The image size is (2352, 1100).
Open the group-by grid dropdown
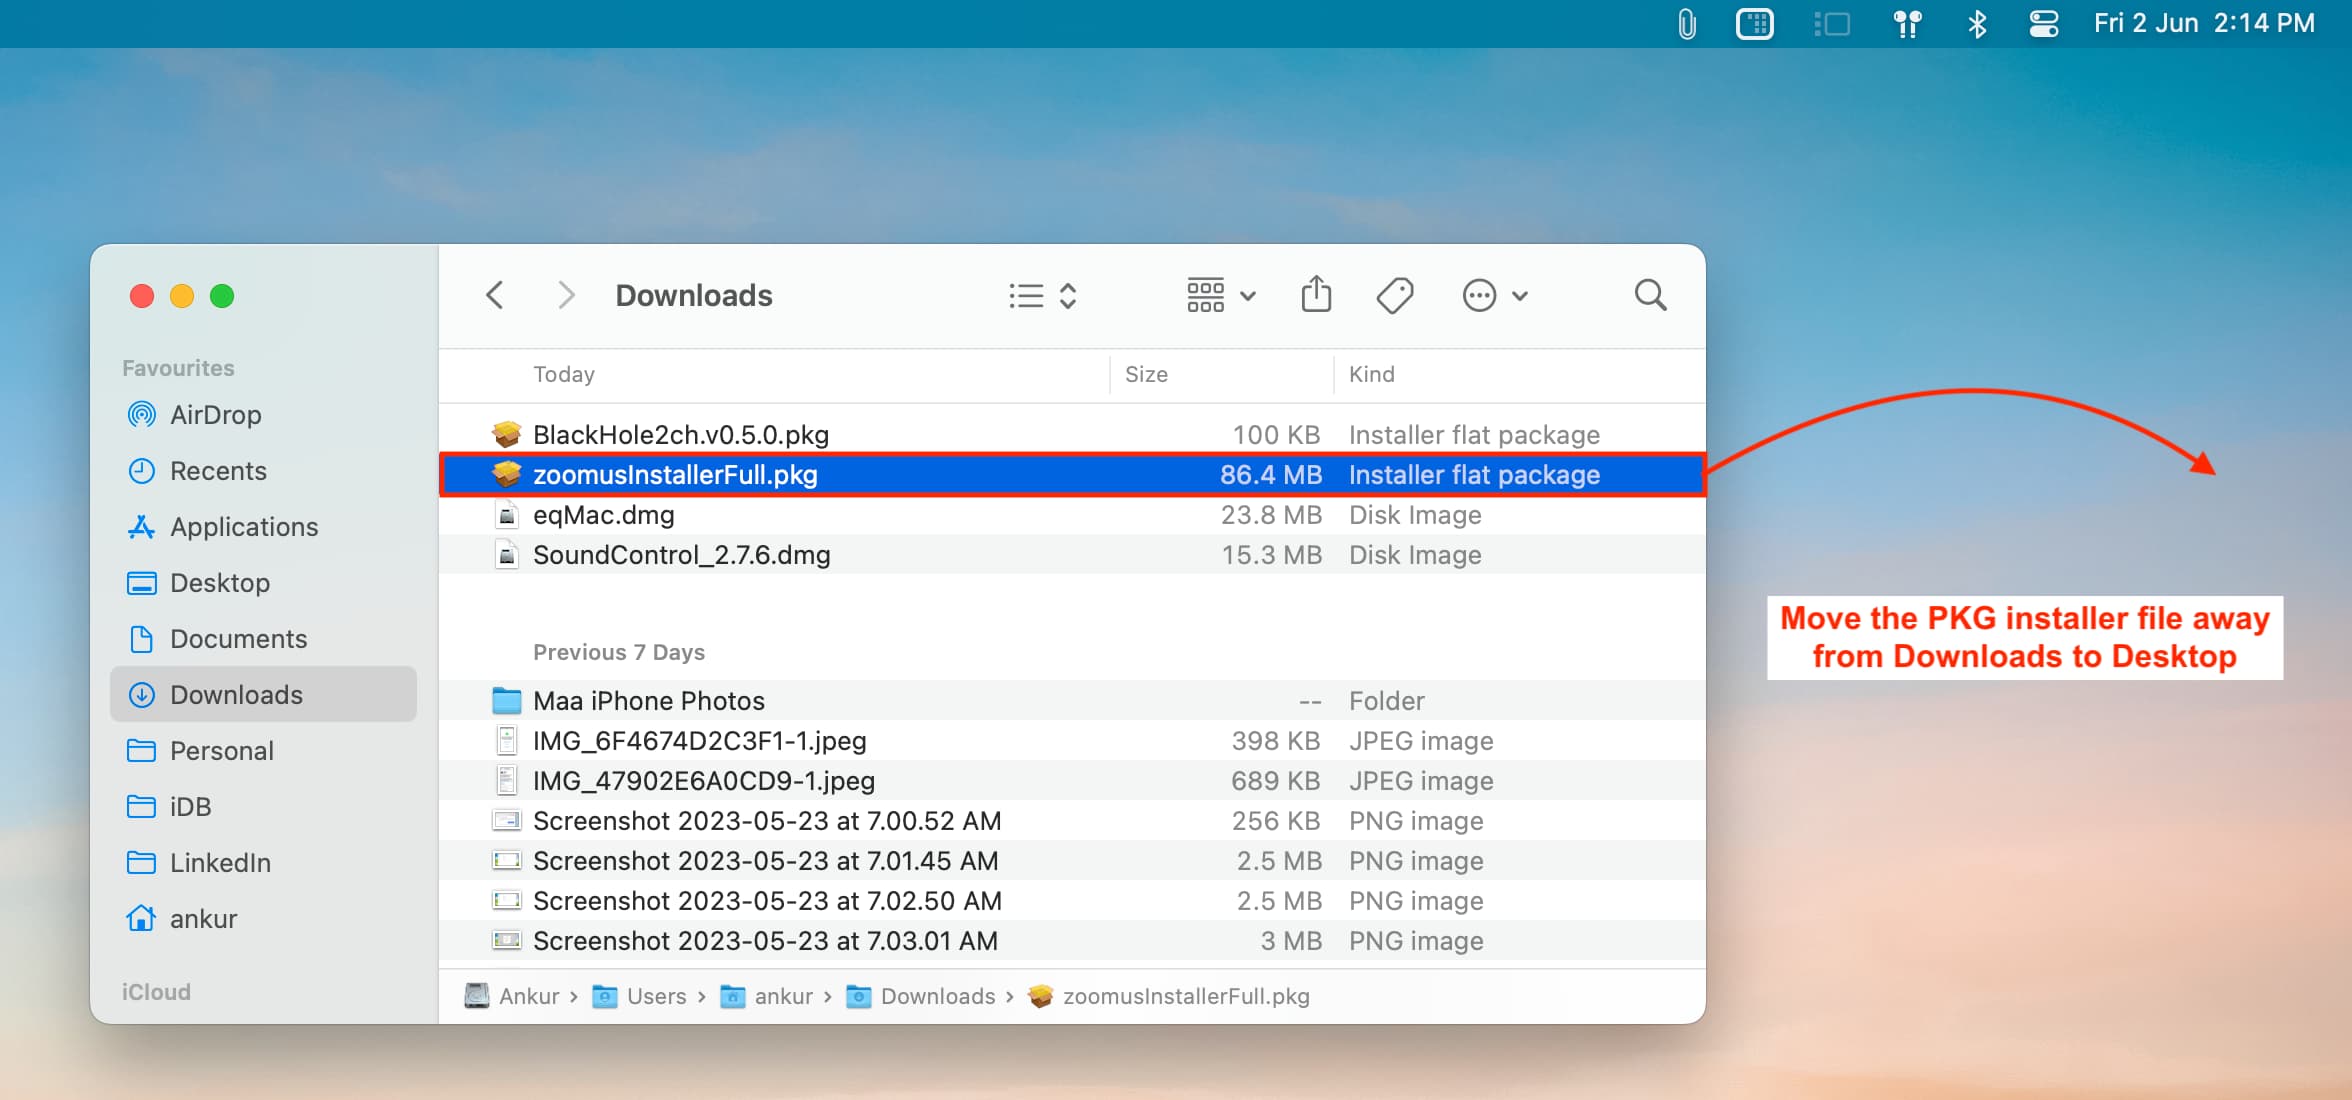[x=1221, y=296]
